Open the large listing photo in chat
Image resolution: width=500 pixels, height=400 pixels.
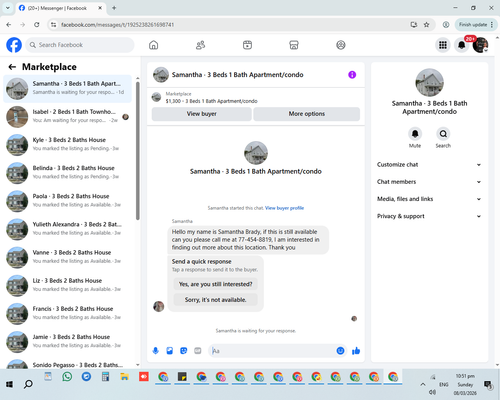(256, 153)
